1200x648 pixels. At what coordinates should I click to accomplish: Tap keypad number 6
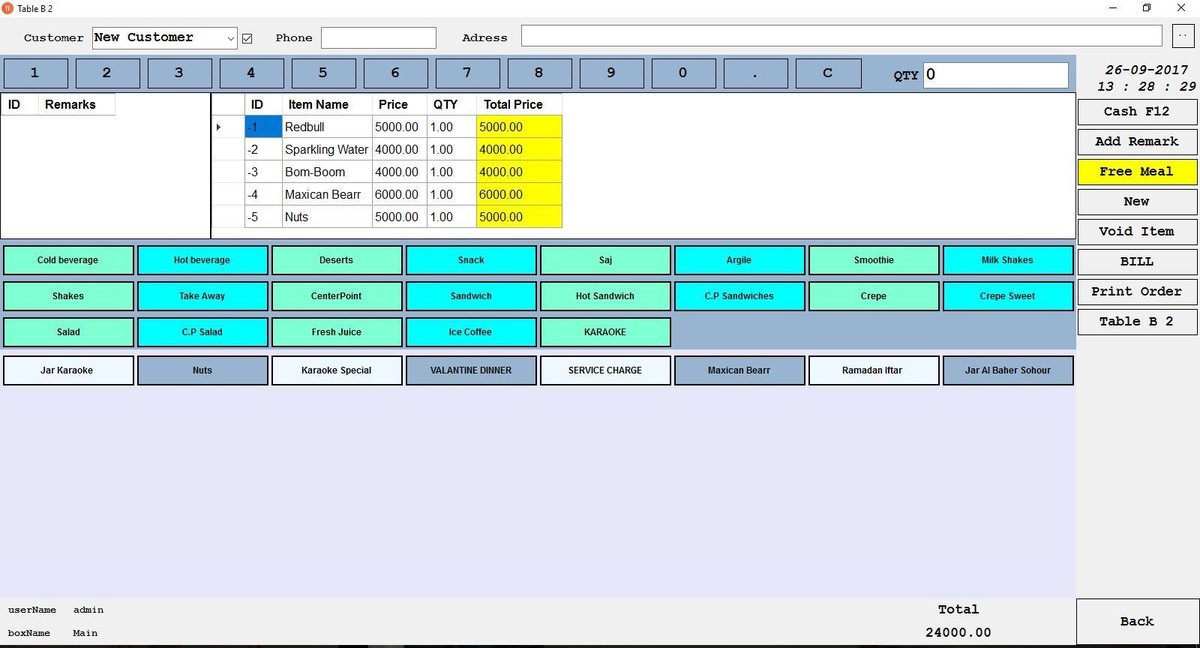[395, 73]
